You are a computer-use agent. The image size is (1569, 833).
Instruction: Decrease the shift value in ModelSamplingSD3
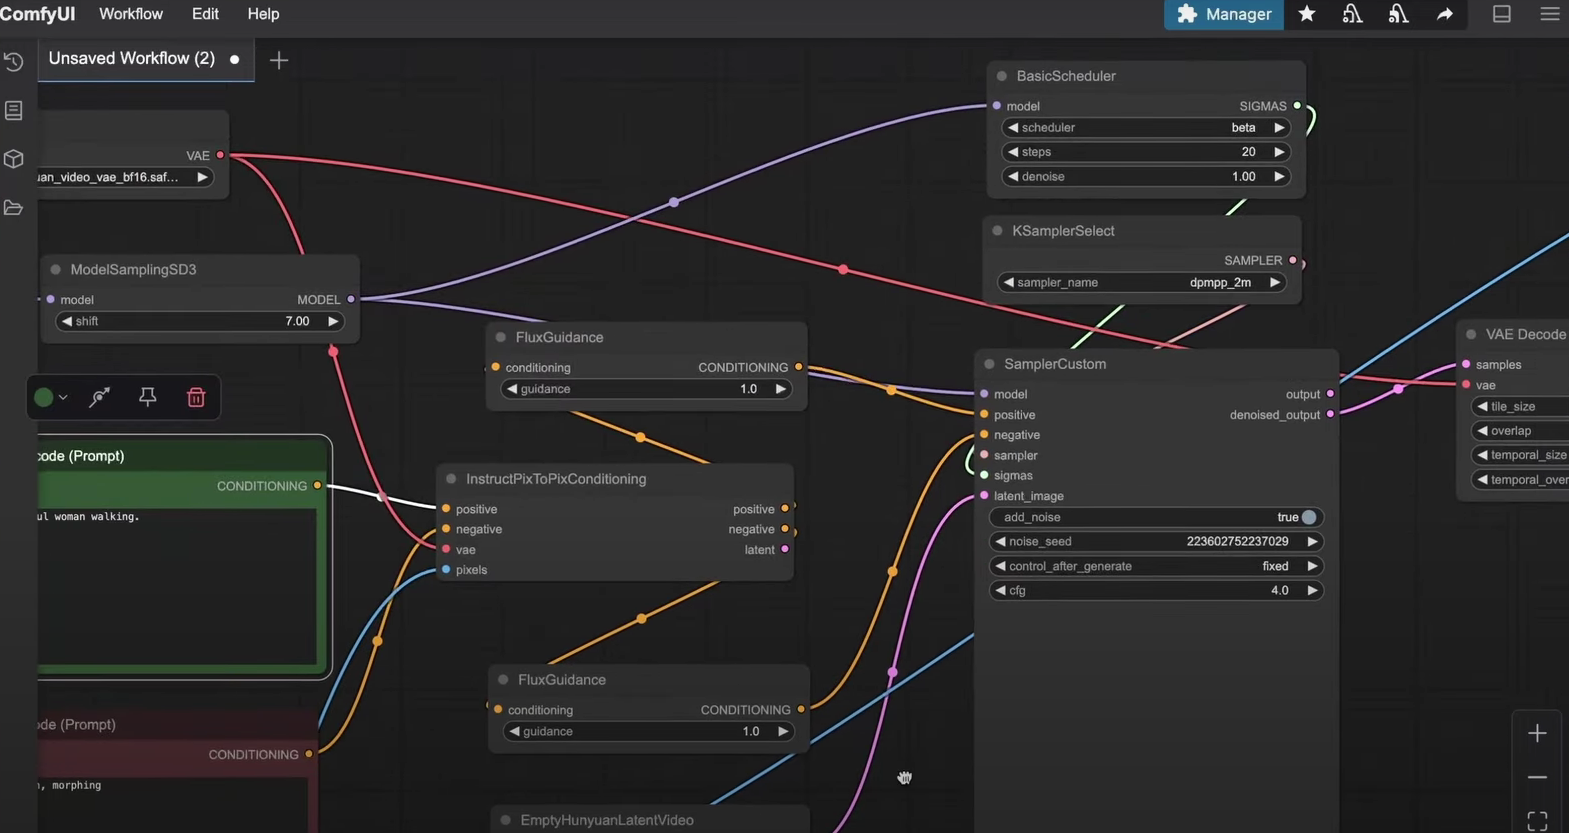67,321
